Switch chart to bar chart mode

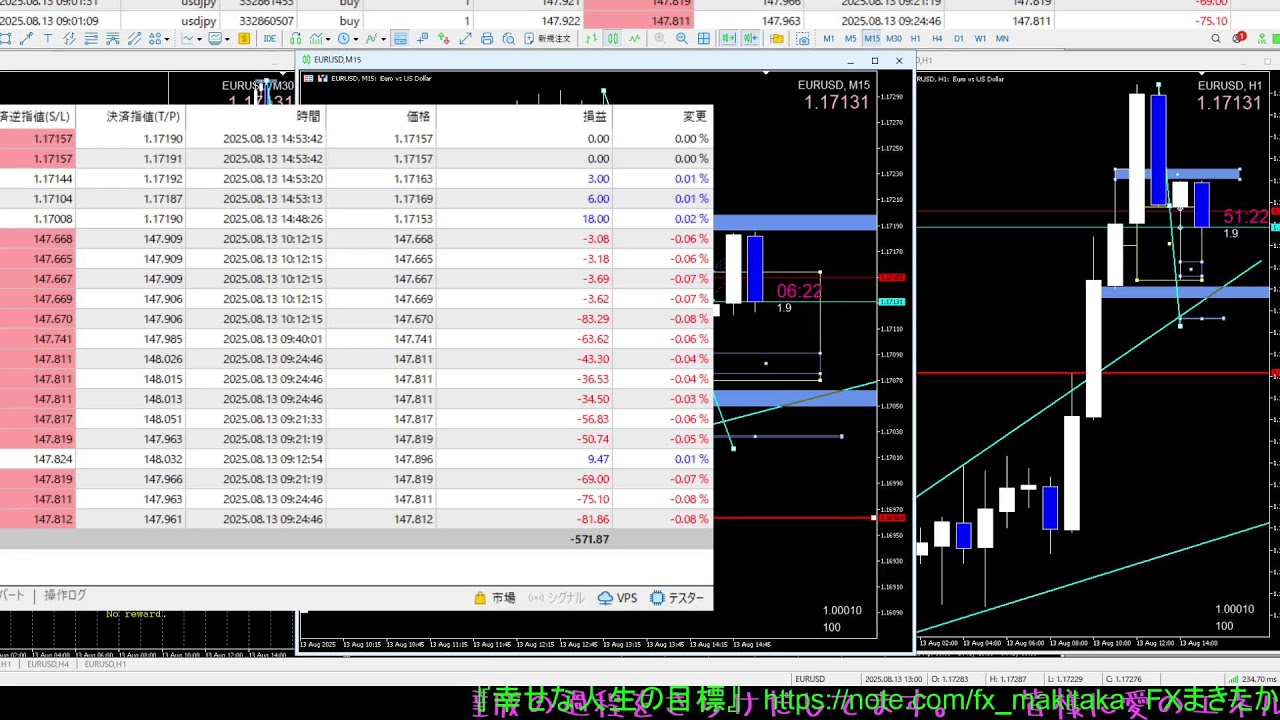591,39
